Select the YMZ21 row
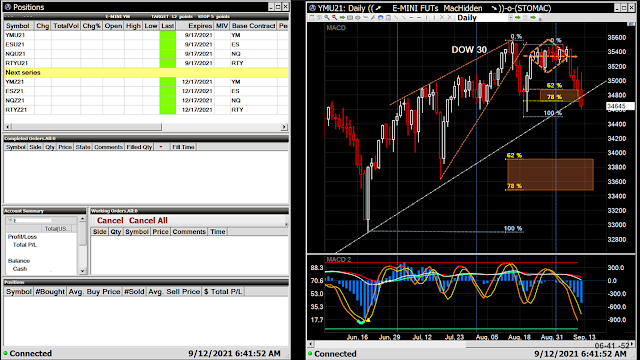The width and height of the screenshot is (640, 360). point(146,82)
